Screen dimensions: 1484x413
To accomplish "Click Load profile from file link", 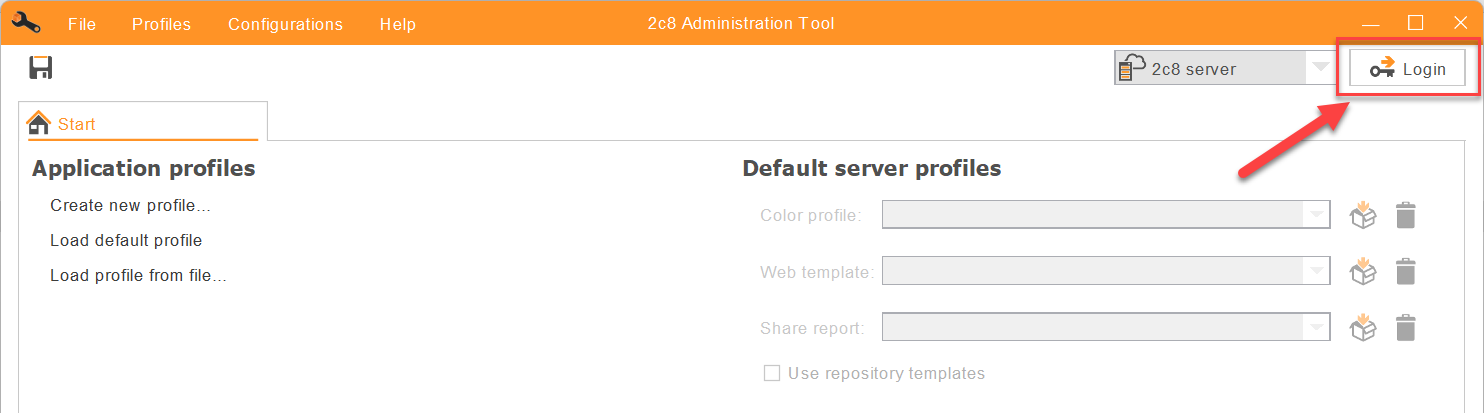I will 138,275.
